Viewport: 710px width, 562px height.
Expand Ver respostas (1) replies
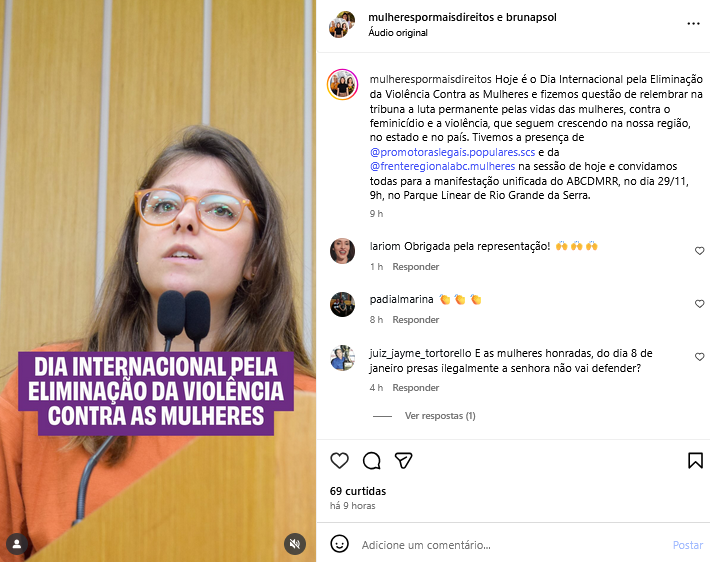440,416
